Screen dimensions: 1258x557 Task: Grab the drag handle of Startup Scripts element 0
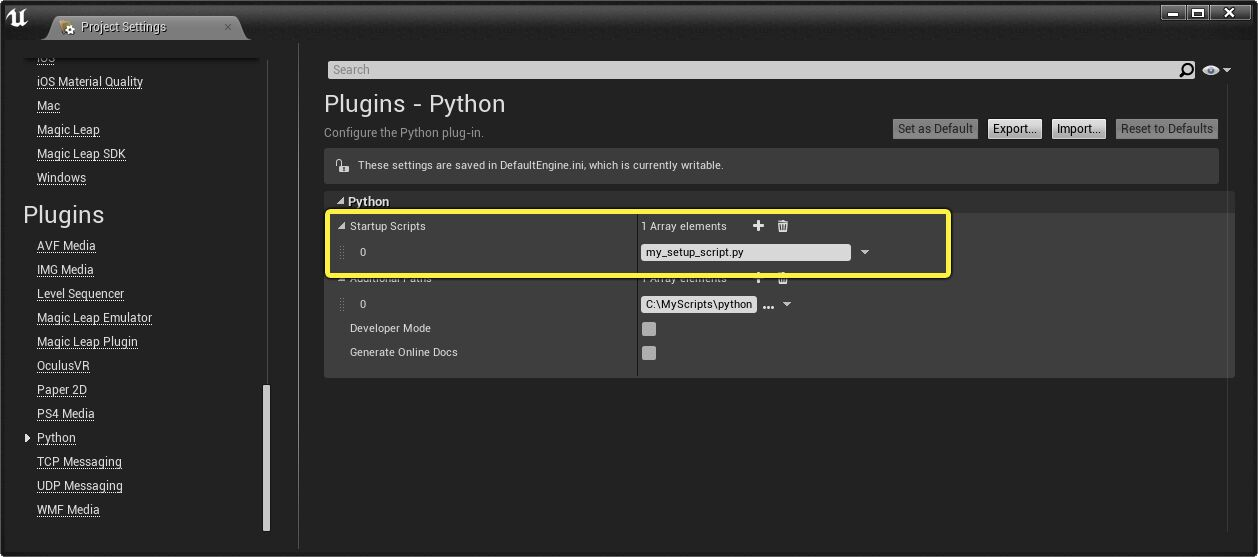[x=342, y=252]
